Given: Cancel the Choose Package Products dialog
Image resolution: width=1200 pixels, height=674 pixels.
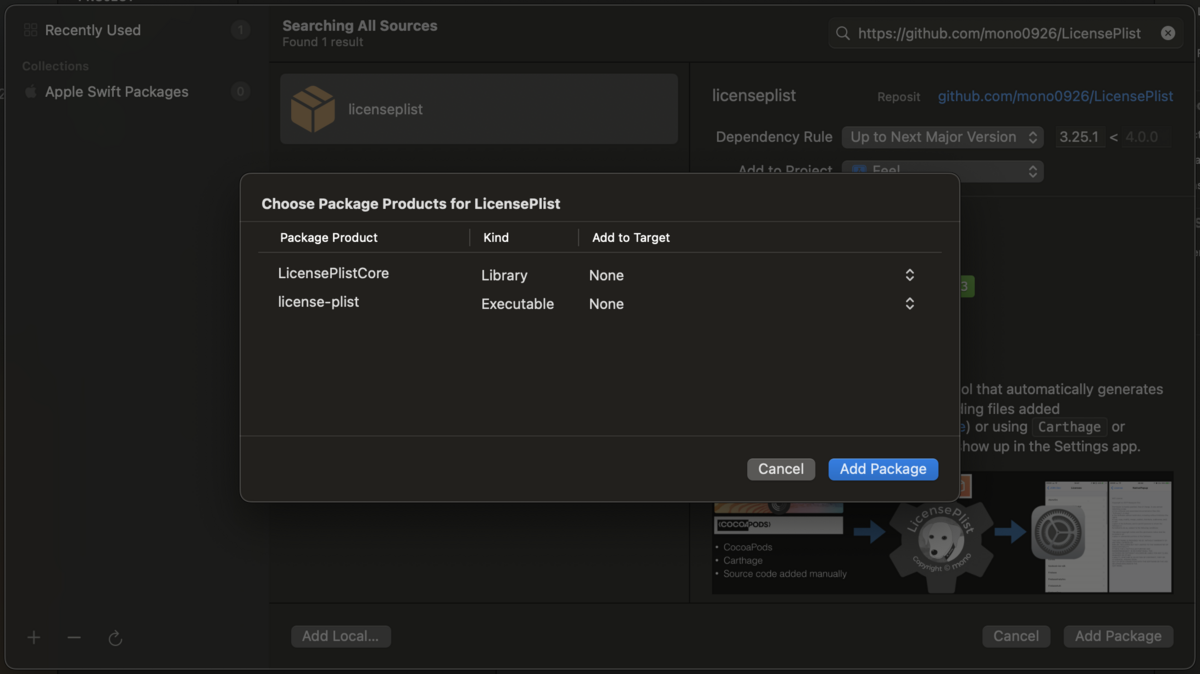Looking at the screenshot, I should click(781, 469).
